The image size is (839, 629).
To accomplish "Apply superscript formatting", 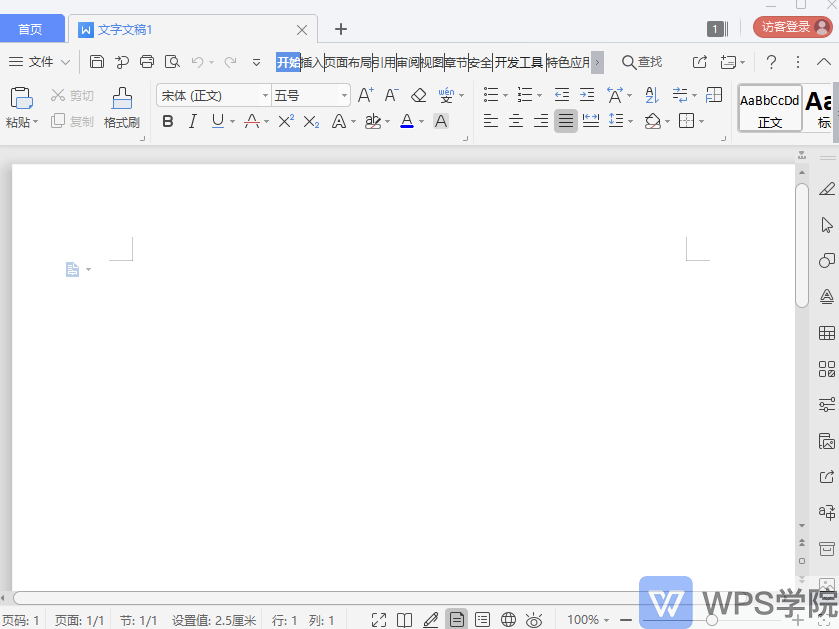I will tap(285, 121).
